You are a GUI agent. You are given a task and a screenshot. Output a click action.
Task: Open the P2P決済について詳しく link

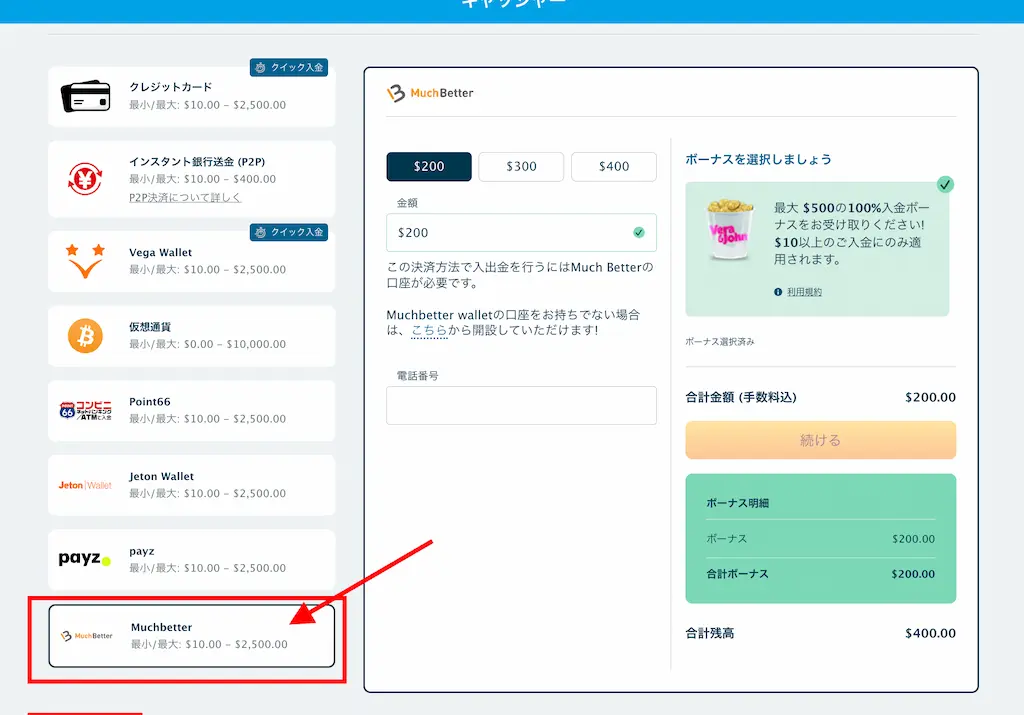185,197
